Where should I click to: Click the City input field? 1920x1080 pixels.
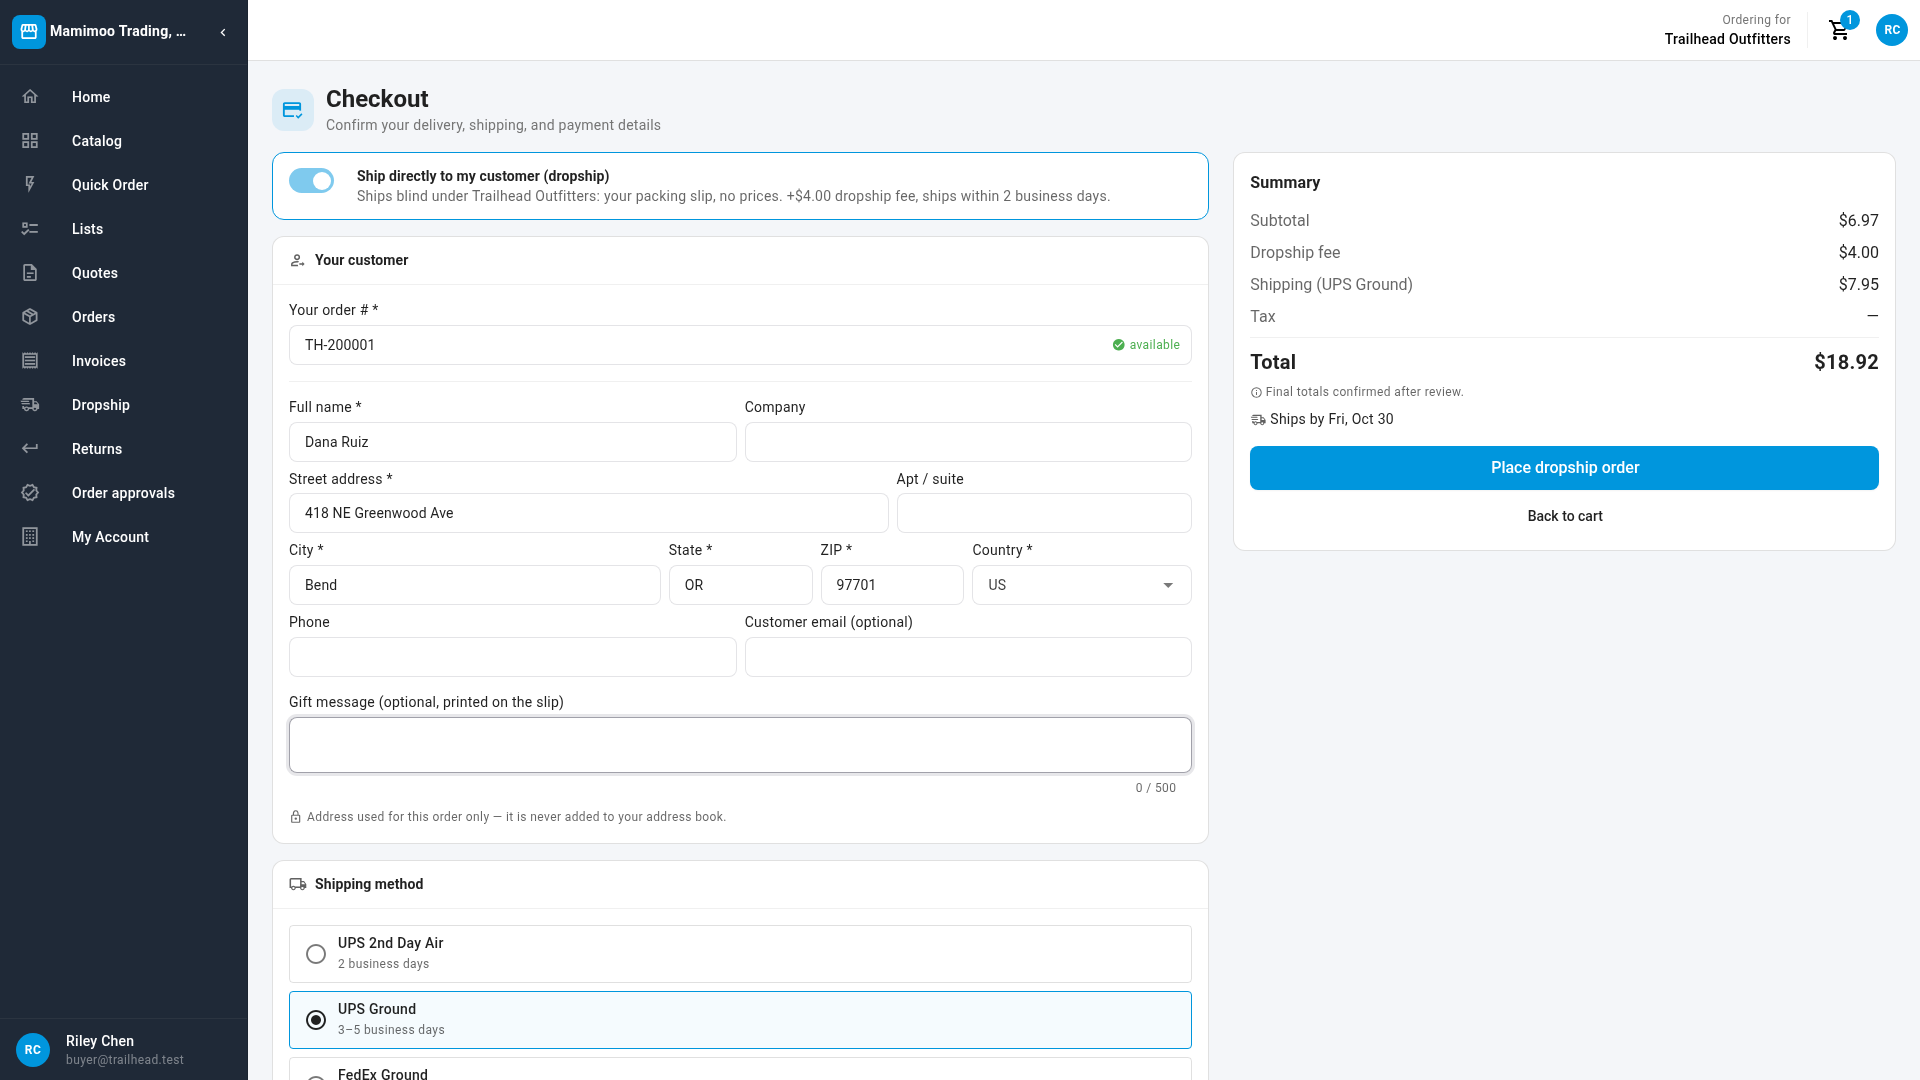(x=474, y=585)
